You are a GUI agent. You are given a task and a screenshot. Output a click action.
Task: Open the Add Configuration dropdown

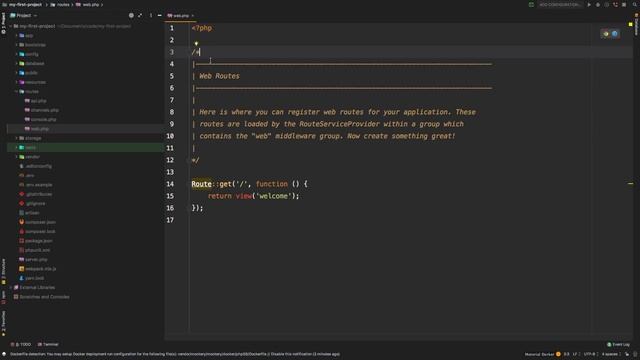(560, 5)
